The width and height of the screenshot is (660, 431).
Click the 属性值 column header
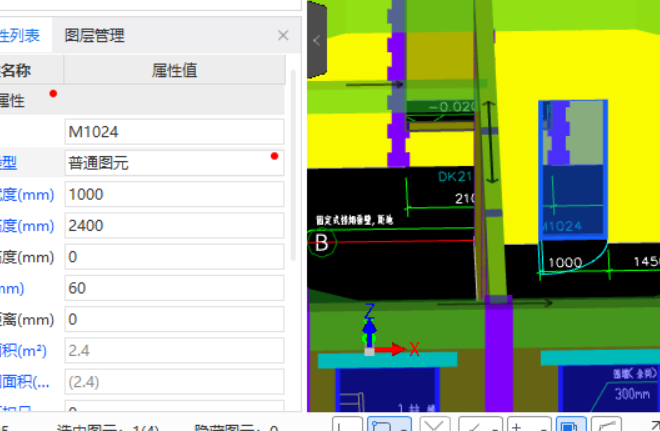(x=174, y=70)
